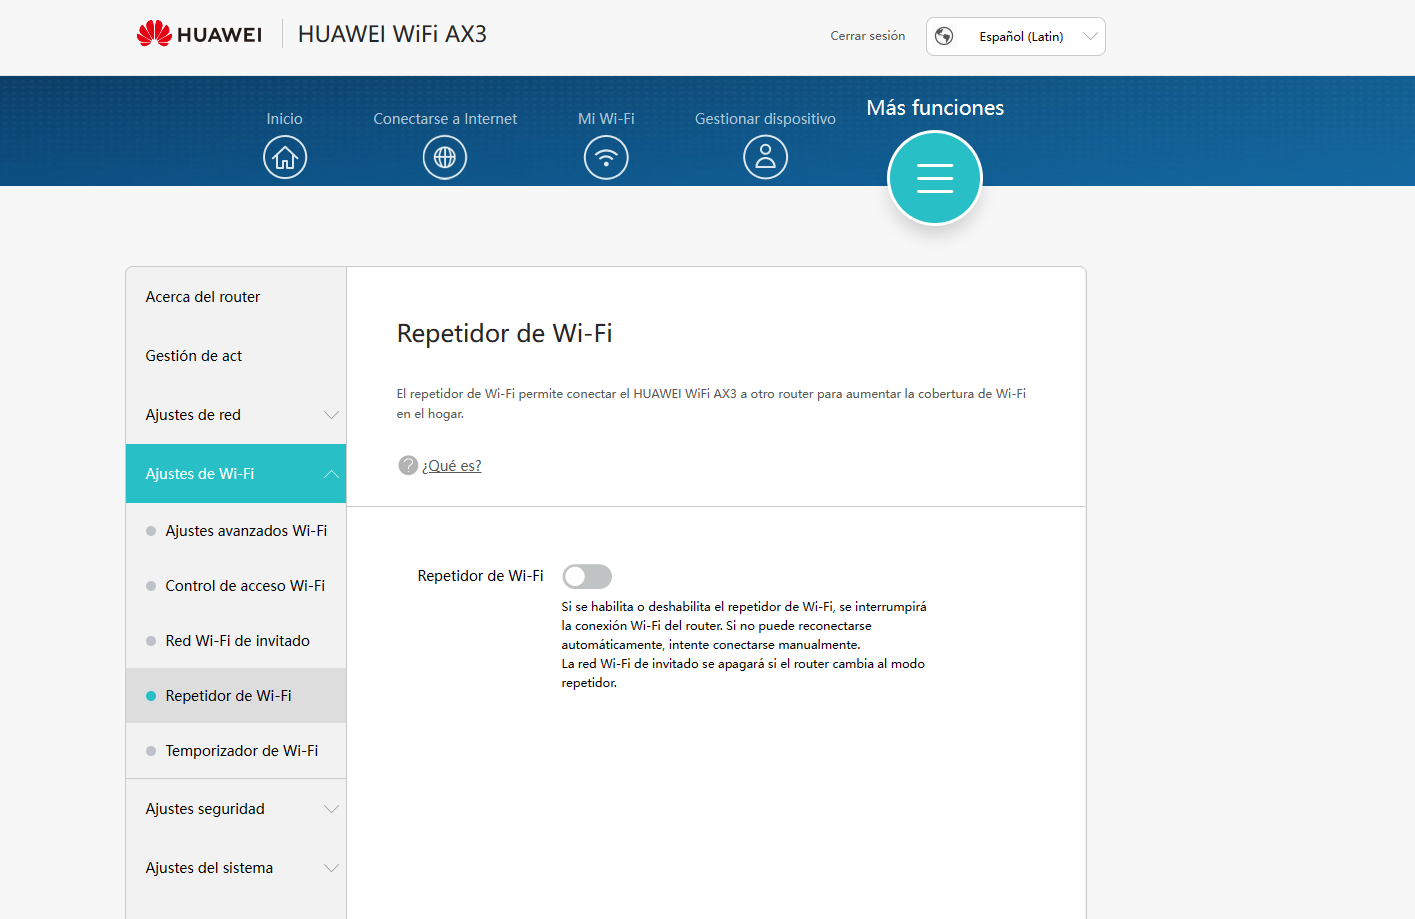Image resolution: width=1415 pixels, height=919 pixels.
Task: Click the Huawei logo
Action: tap(199, 34)
